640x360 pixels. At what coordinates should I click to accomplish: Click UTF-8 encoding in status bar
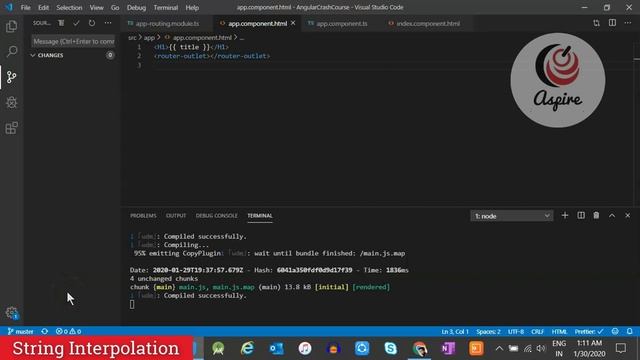516,331
